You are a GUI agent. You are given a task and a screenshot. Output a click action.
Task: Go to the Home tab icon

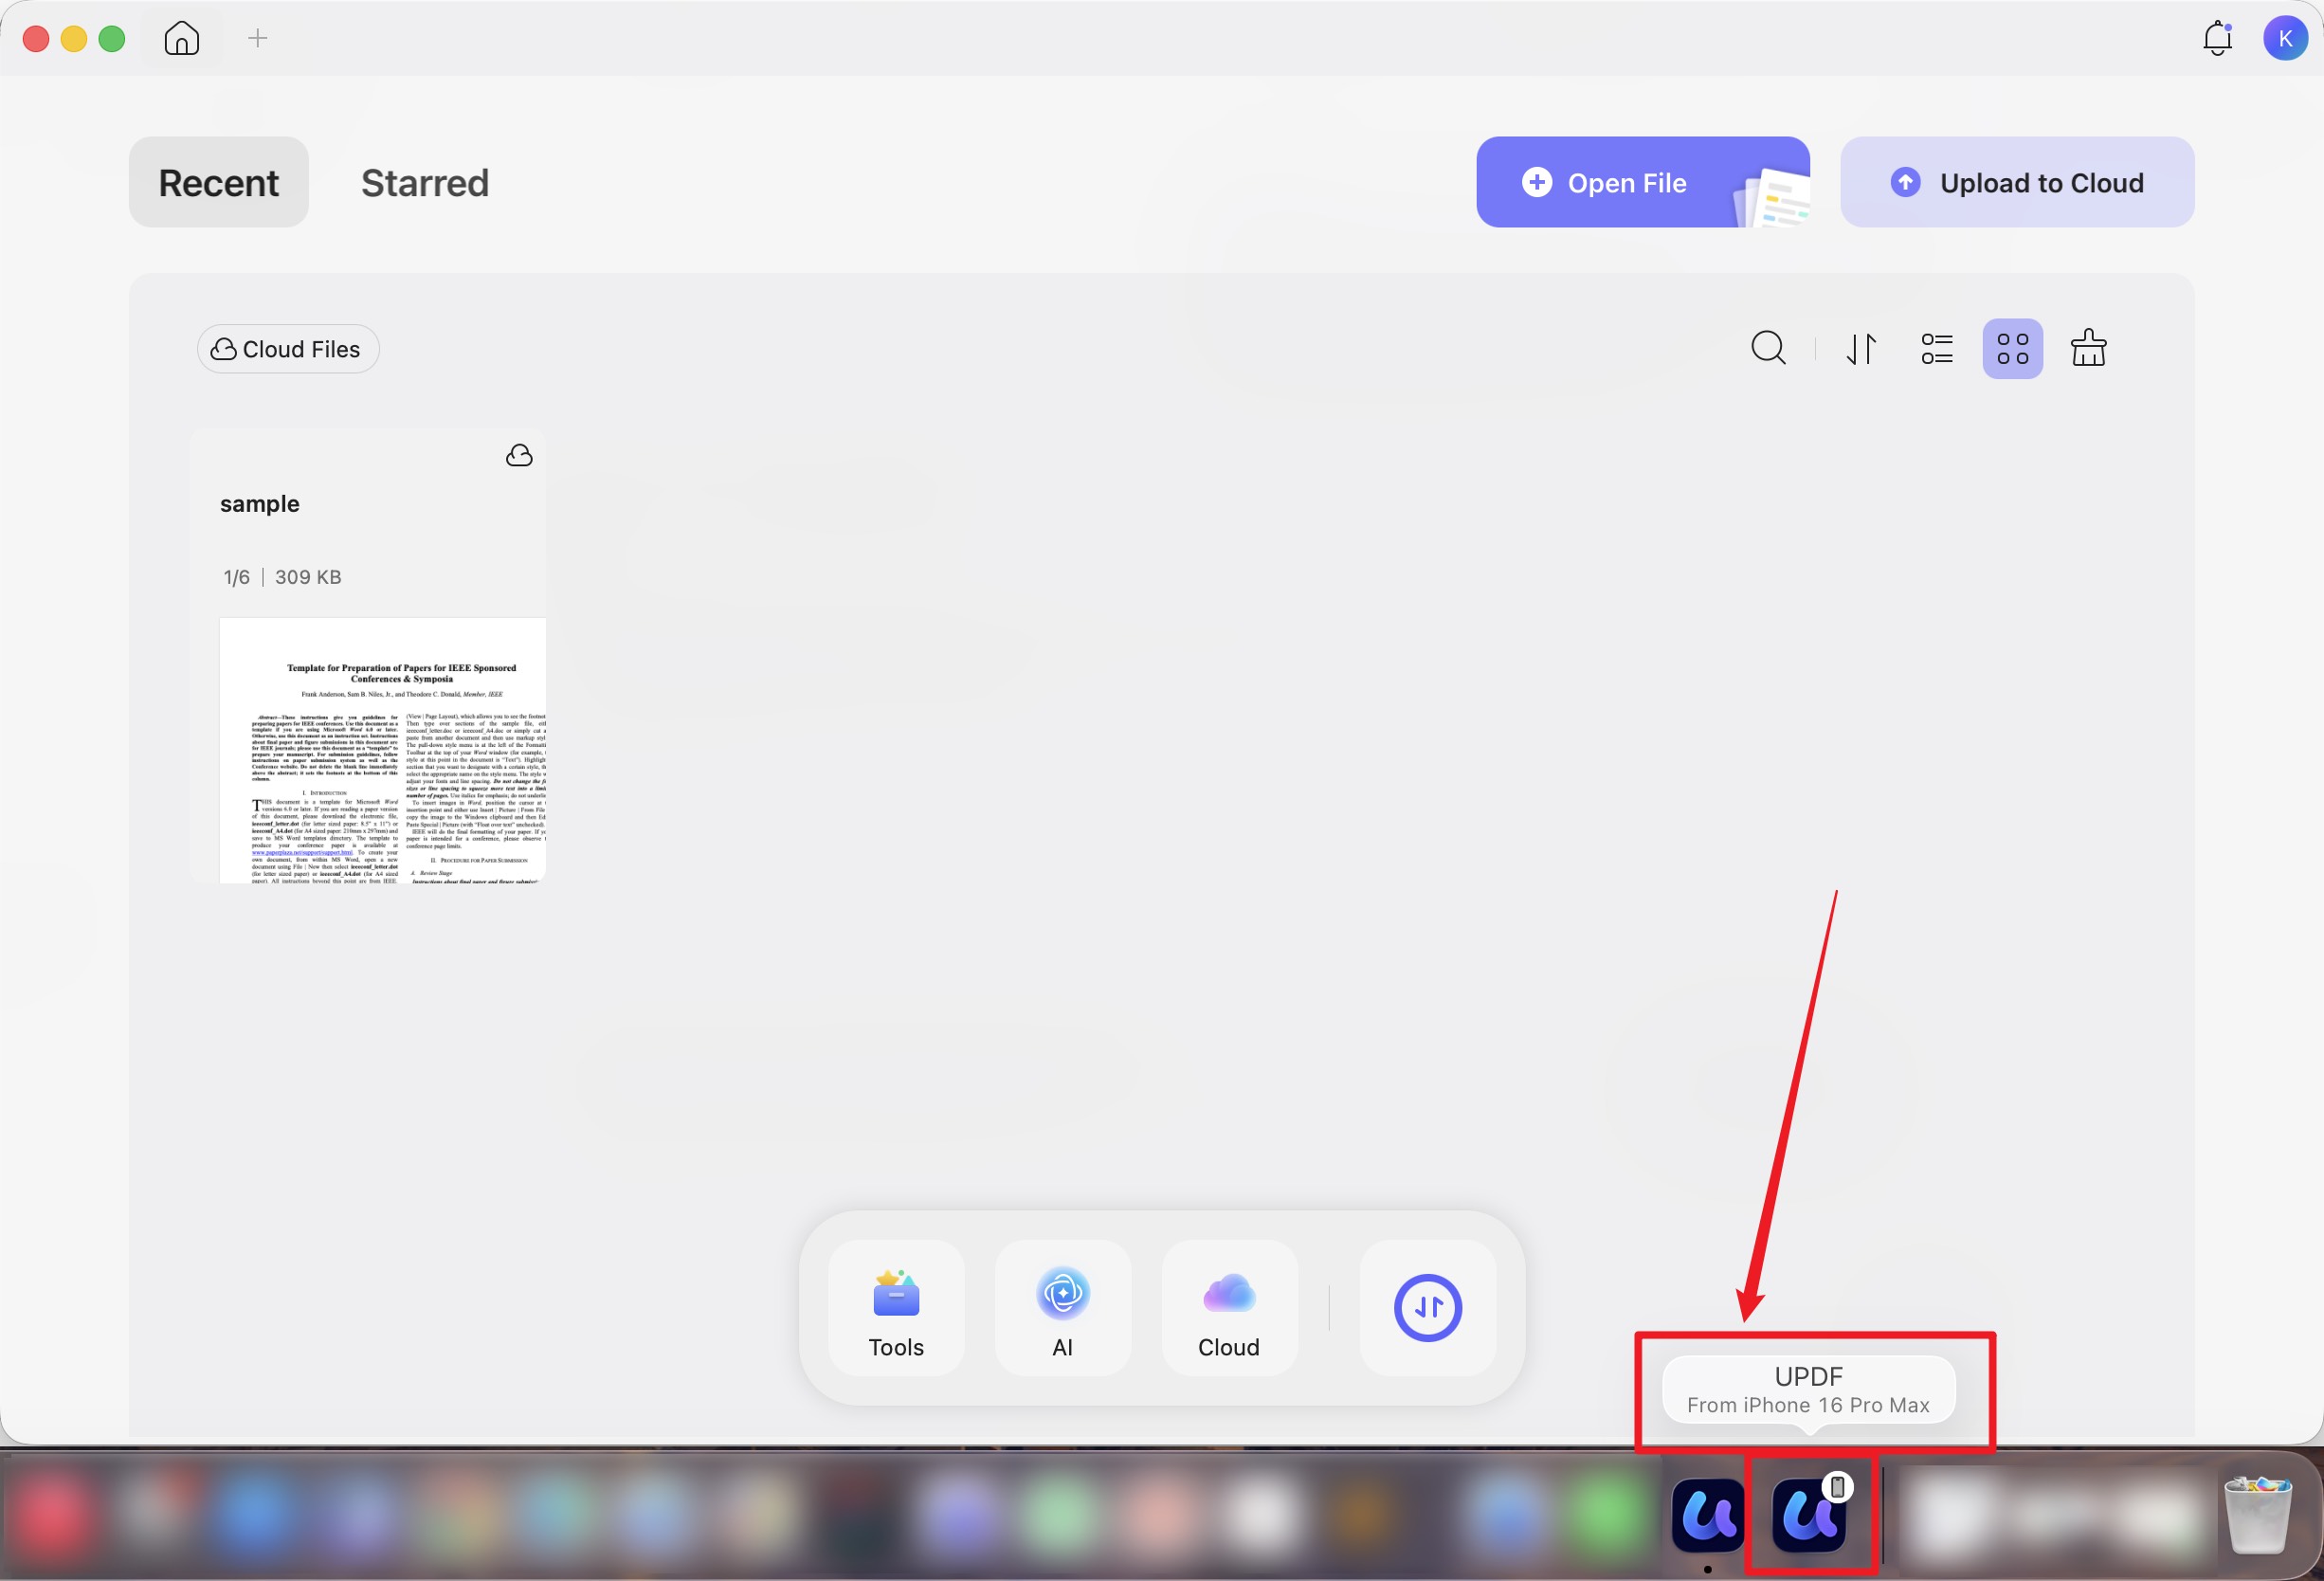point(182,38)
